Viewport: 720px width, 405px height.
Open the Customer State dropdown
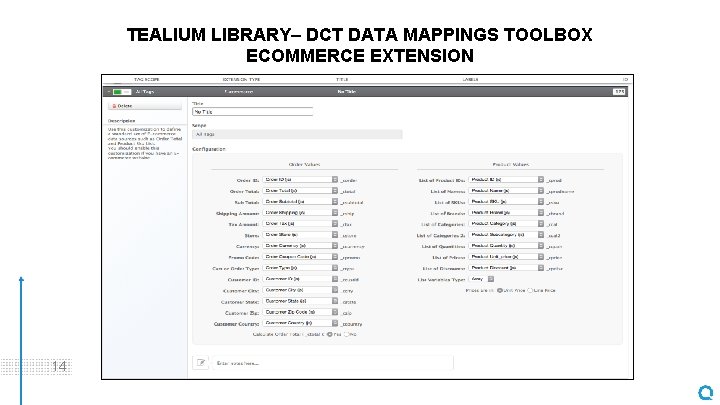[300, 301]
